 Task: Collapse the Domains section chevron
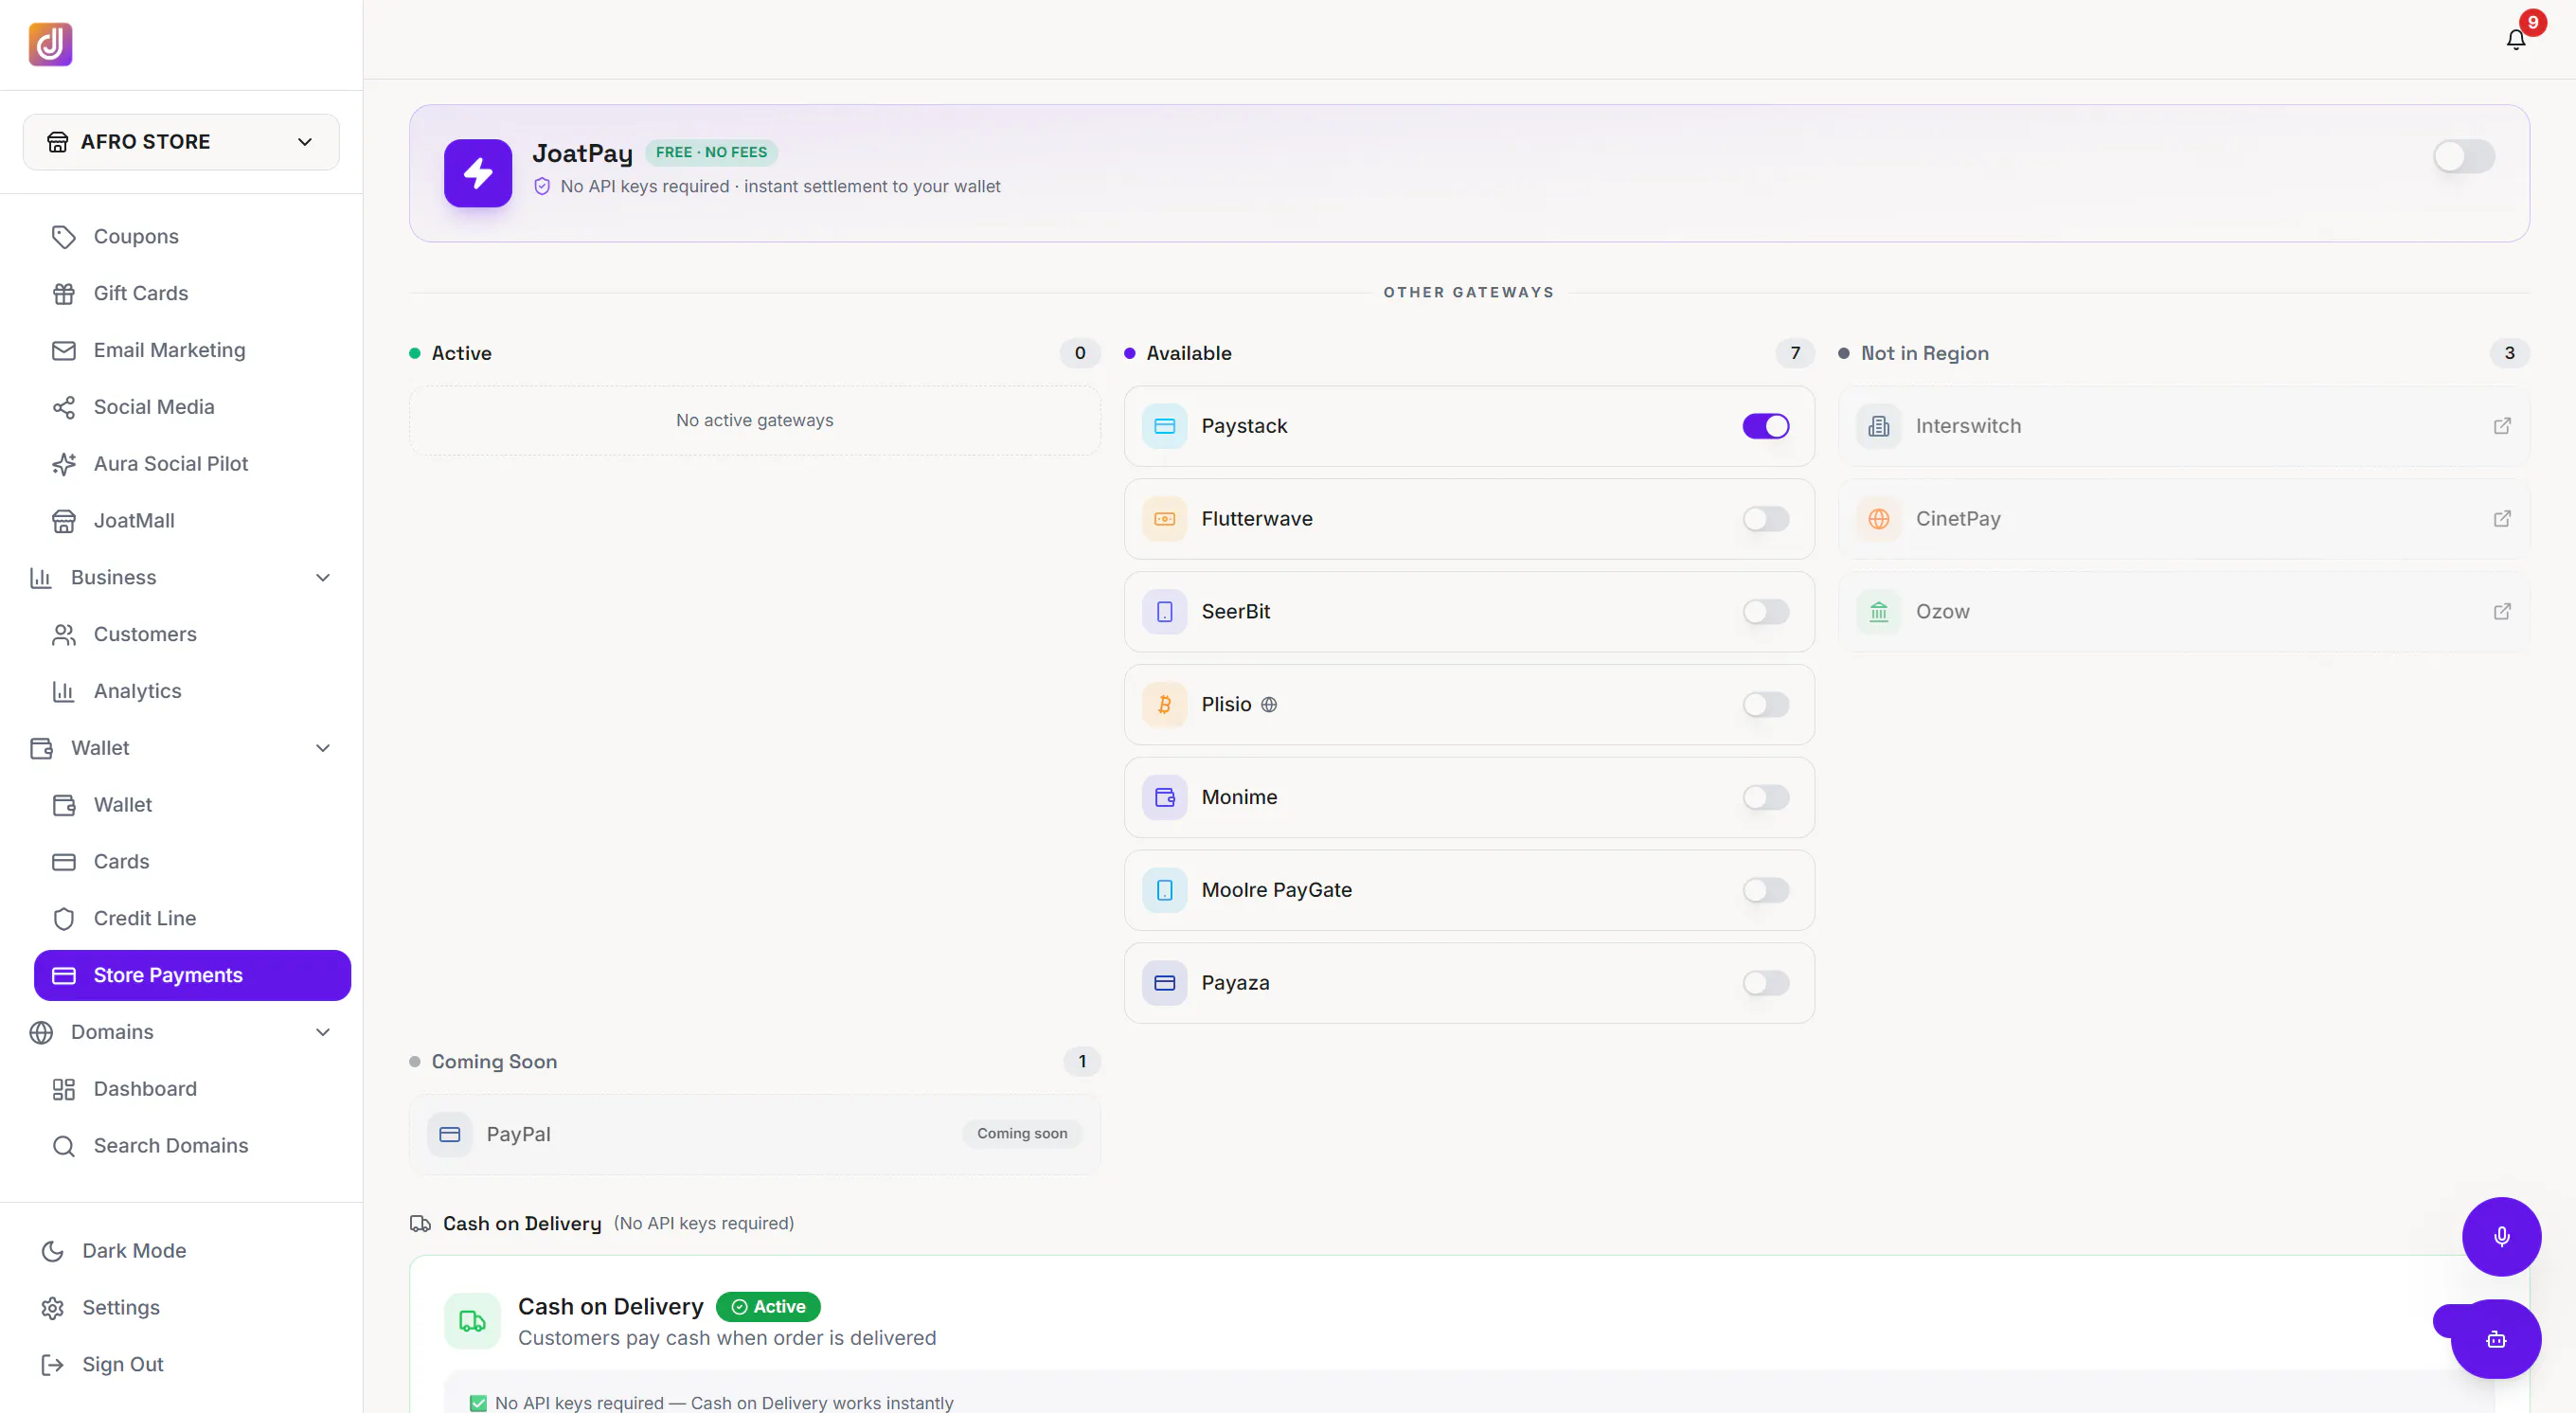[x=323, y=1033]
